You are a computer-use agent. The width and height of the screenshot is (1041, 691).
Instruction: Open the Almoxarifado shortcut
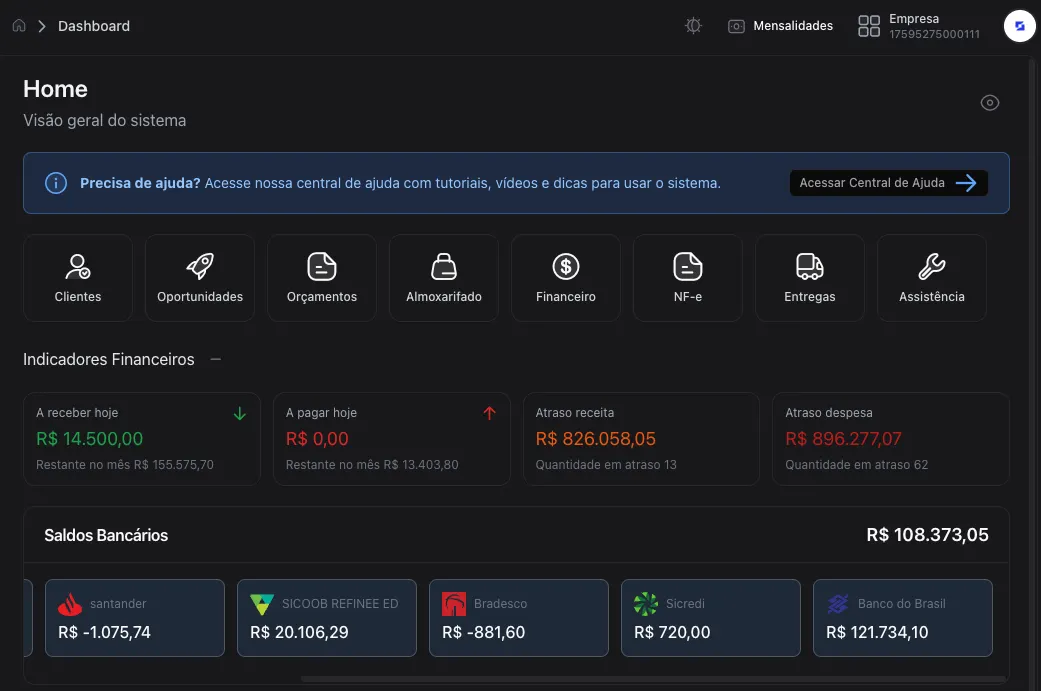pos(444,278)
